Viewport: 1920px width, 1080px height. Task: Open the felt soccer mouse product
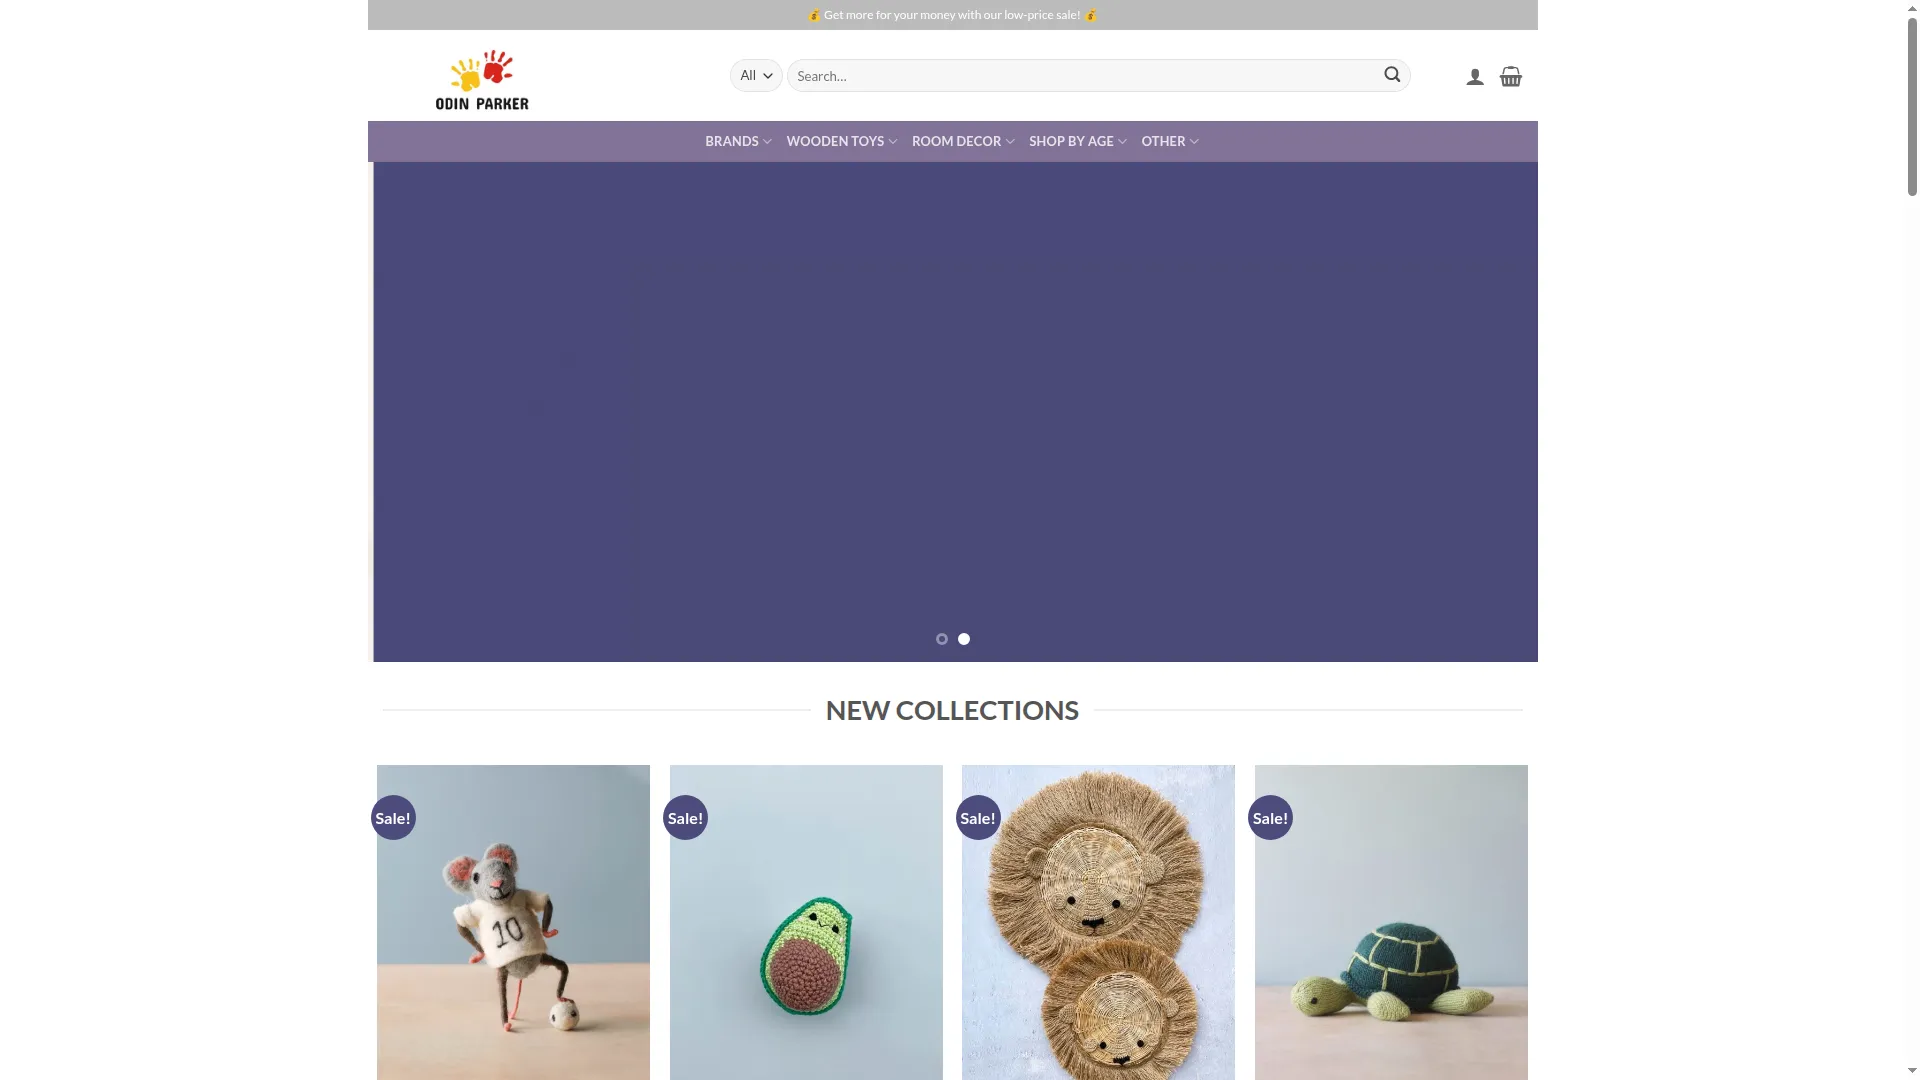point(513,922)
